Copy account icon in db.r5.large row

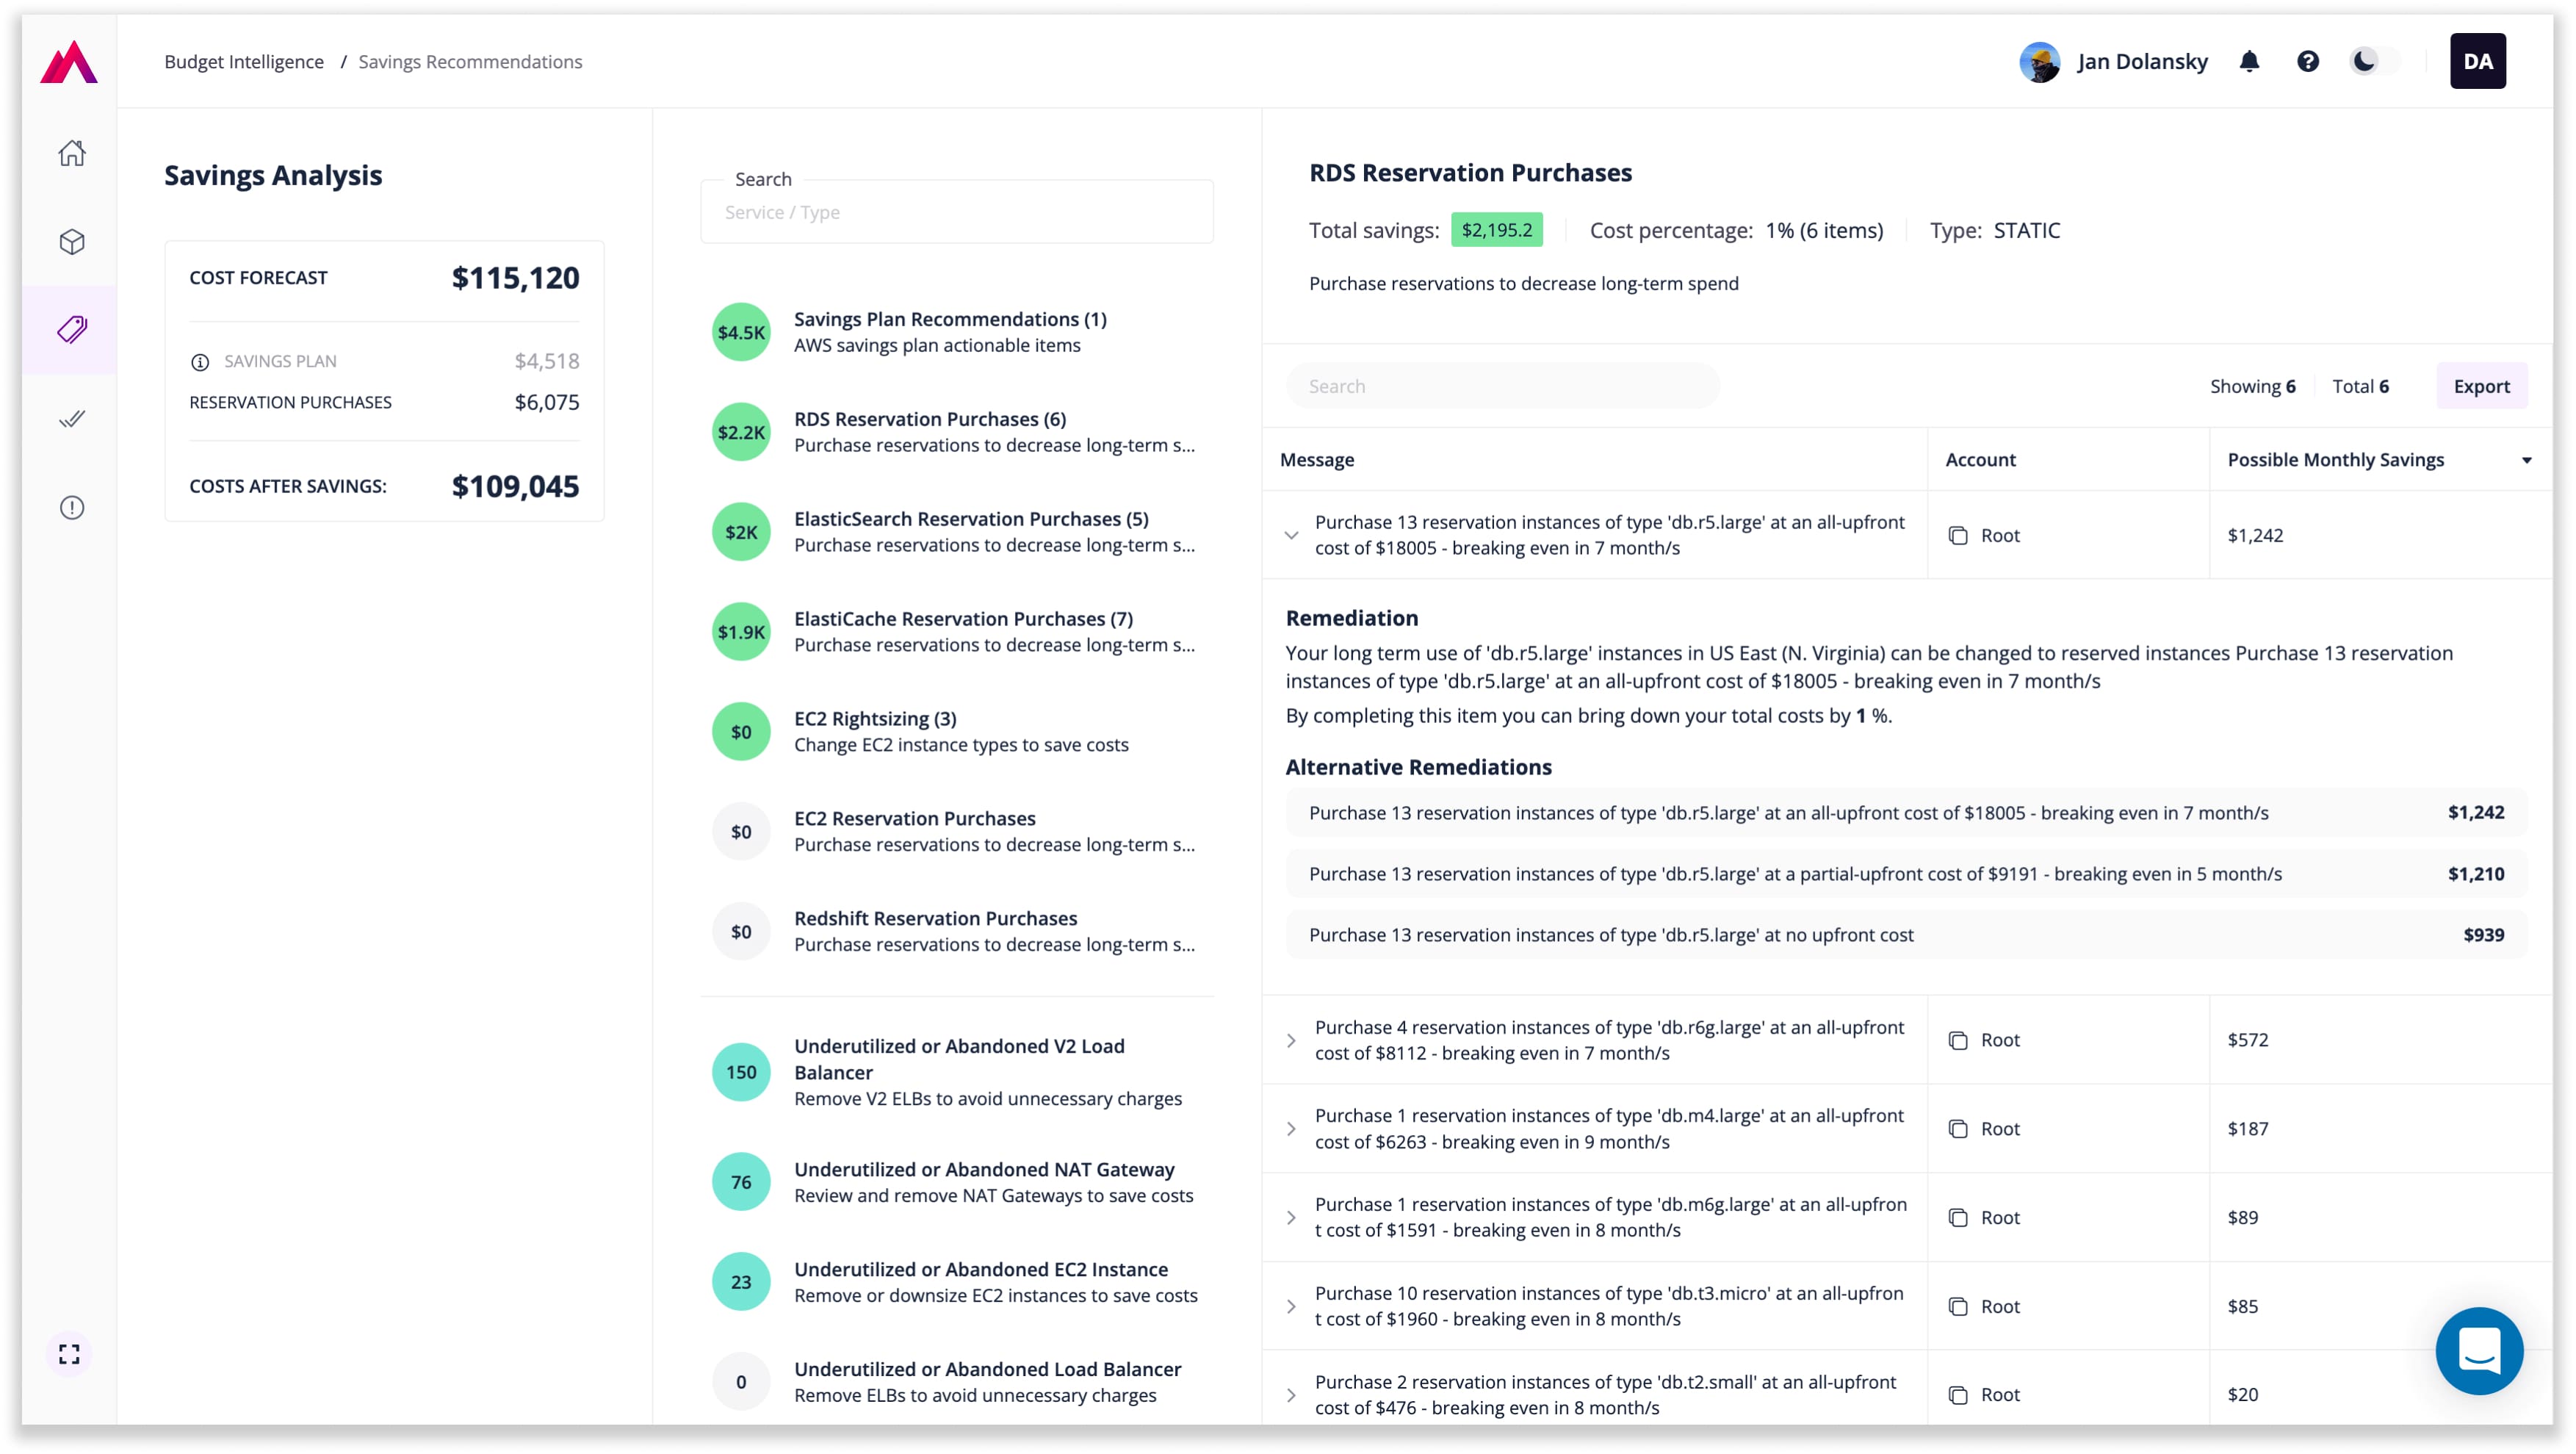pyautogui.click(x=1957, y=535)
